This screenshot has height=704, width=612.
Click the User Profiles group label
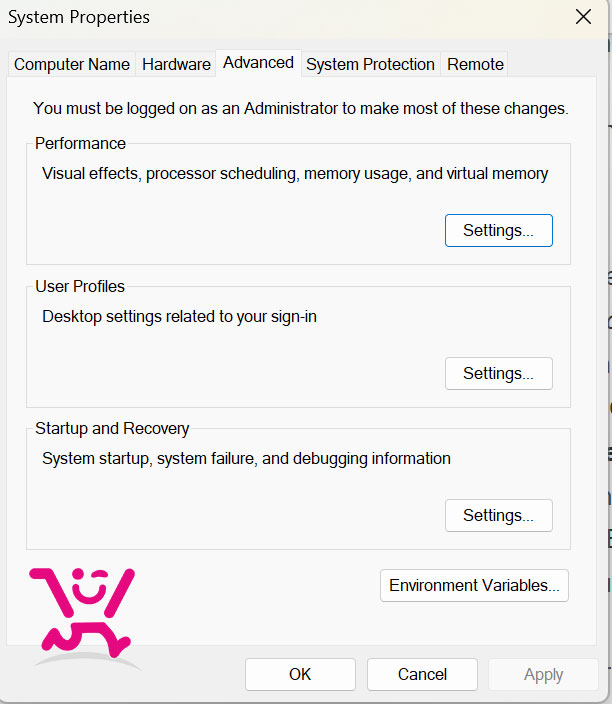pyautogui.click(x=80, y=286)
